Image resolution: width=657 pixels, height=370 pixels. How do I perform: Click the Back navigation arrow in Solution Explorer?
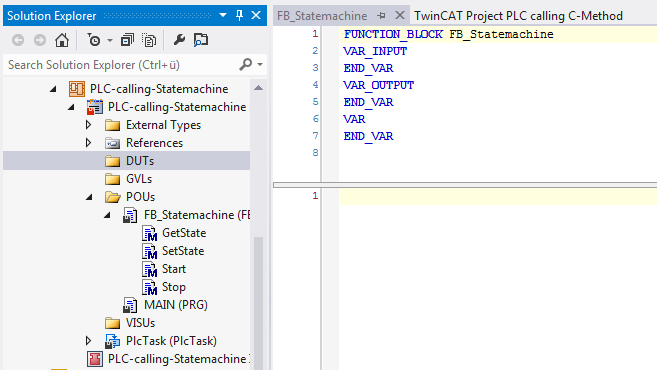[18, 40]
